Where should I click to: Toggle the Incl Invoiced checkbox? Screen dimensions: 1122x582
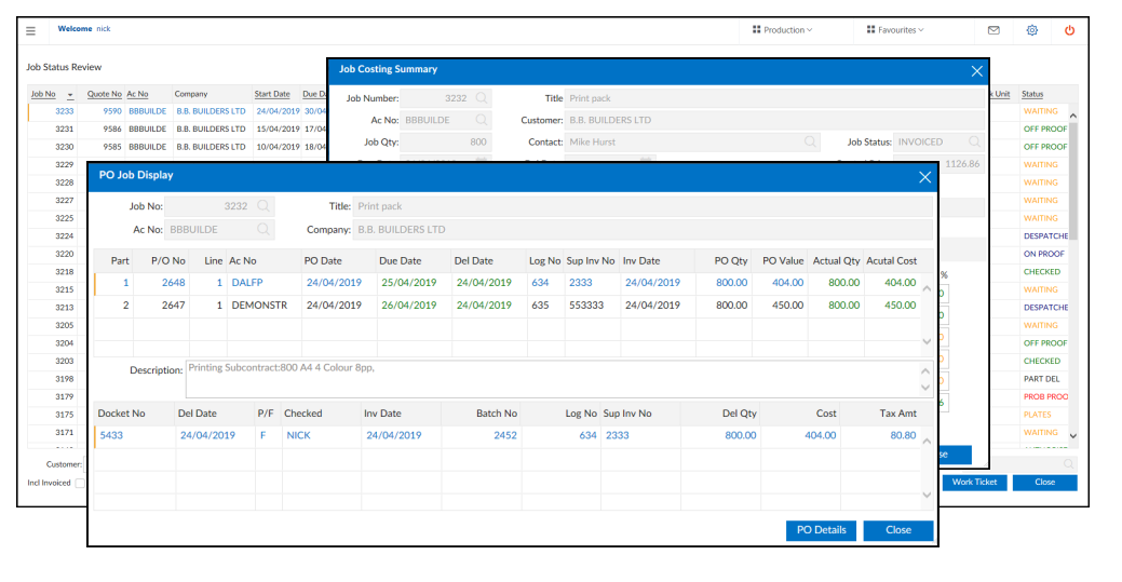(78, 482)
